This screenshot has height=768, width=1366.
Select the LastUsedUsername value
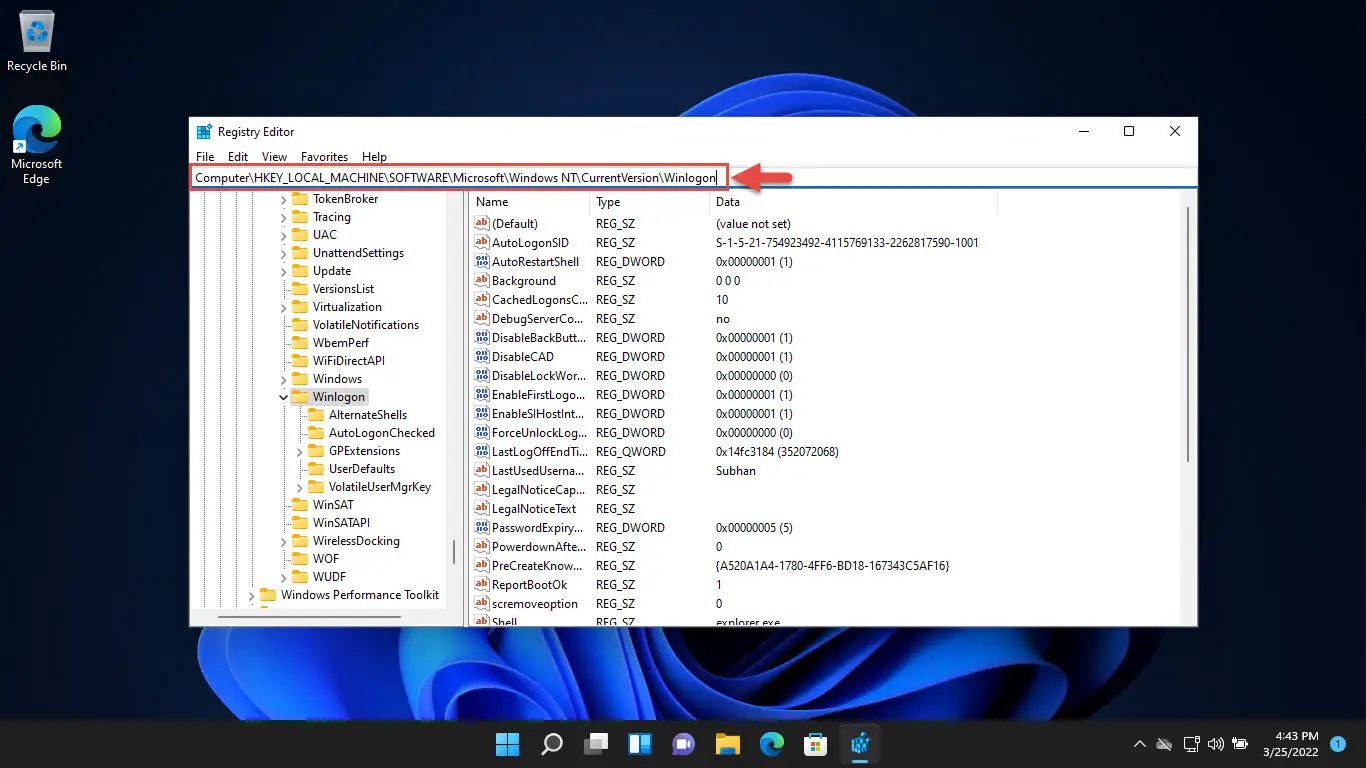point(538,471)
